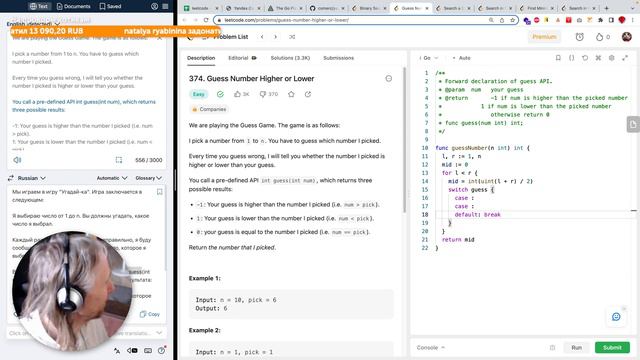The height and width of the screenshot is (360, 640).
Task: Switch to The Go browser tab
Action: (285, 8)
